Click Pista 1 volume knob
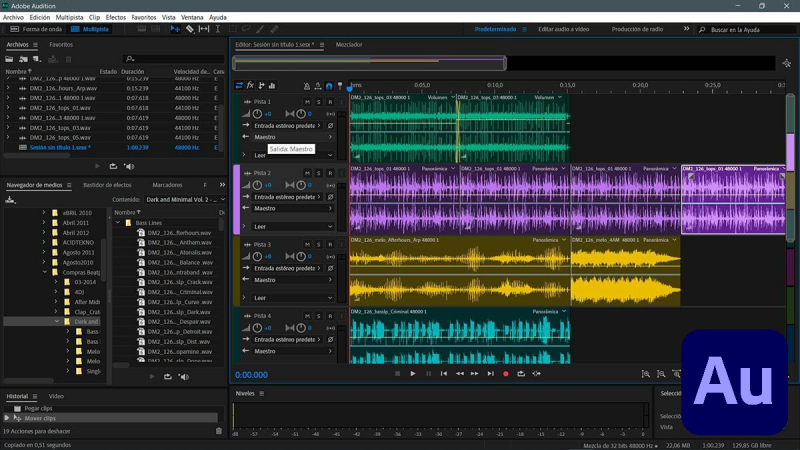Viewport: 800px width, 450px height. (x=257, y=114)
